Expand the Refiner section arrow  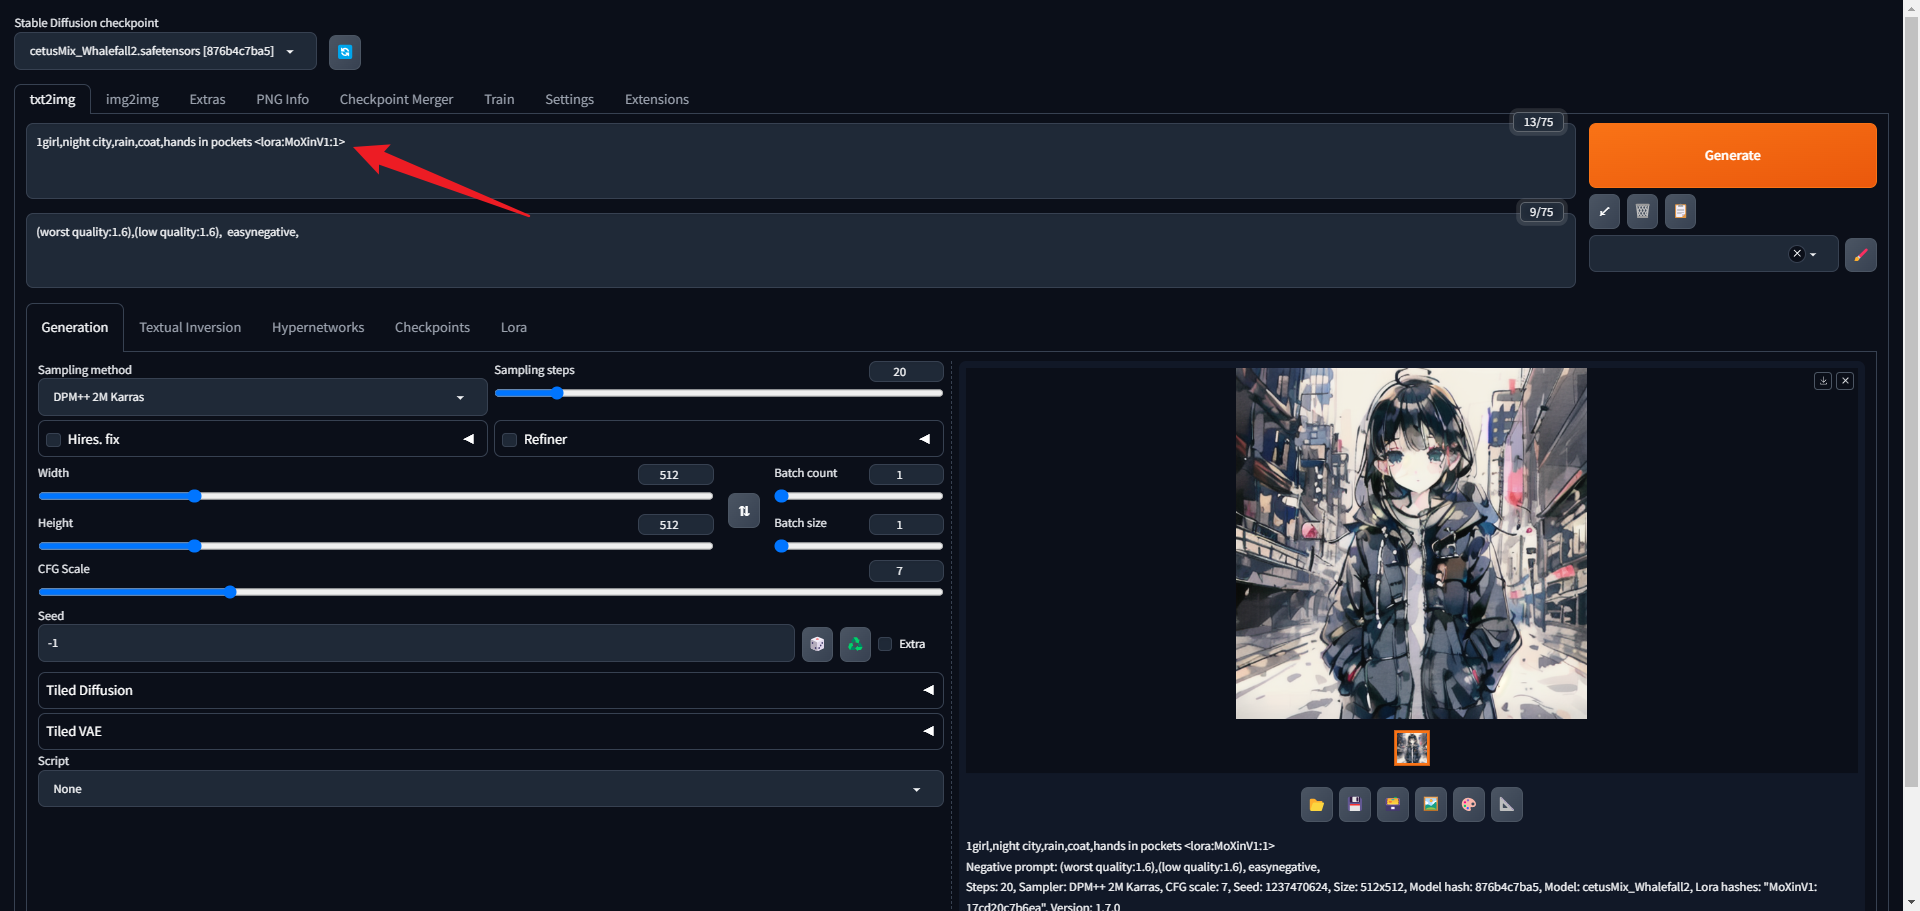pyautogui.click(x=924, y=439)
